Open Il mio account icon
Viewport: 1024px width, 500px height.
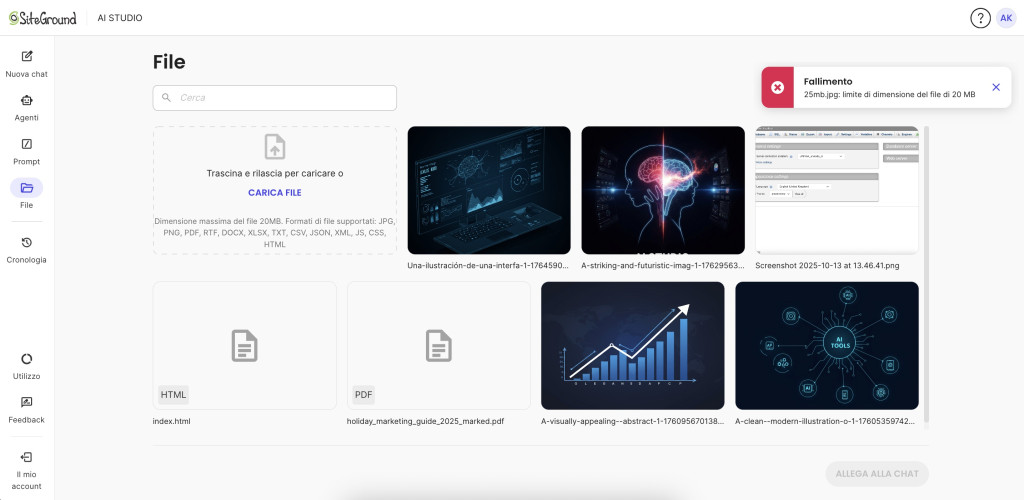click(27, 457)
